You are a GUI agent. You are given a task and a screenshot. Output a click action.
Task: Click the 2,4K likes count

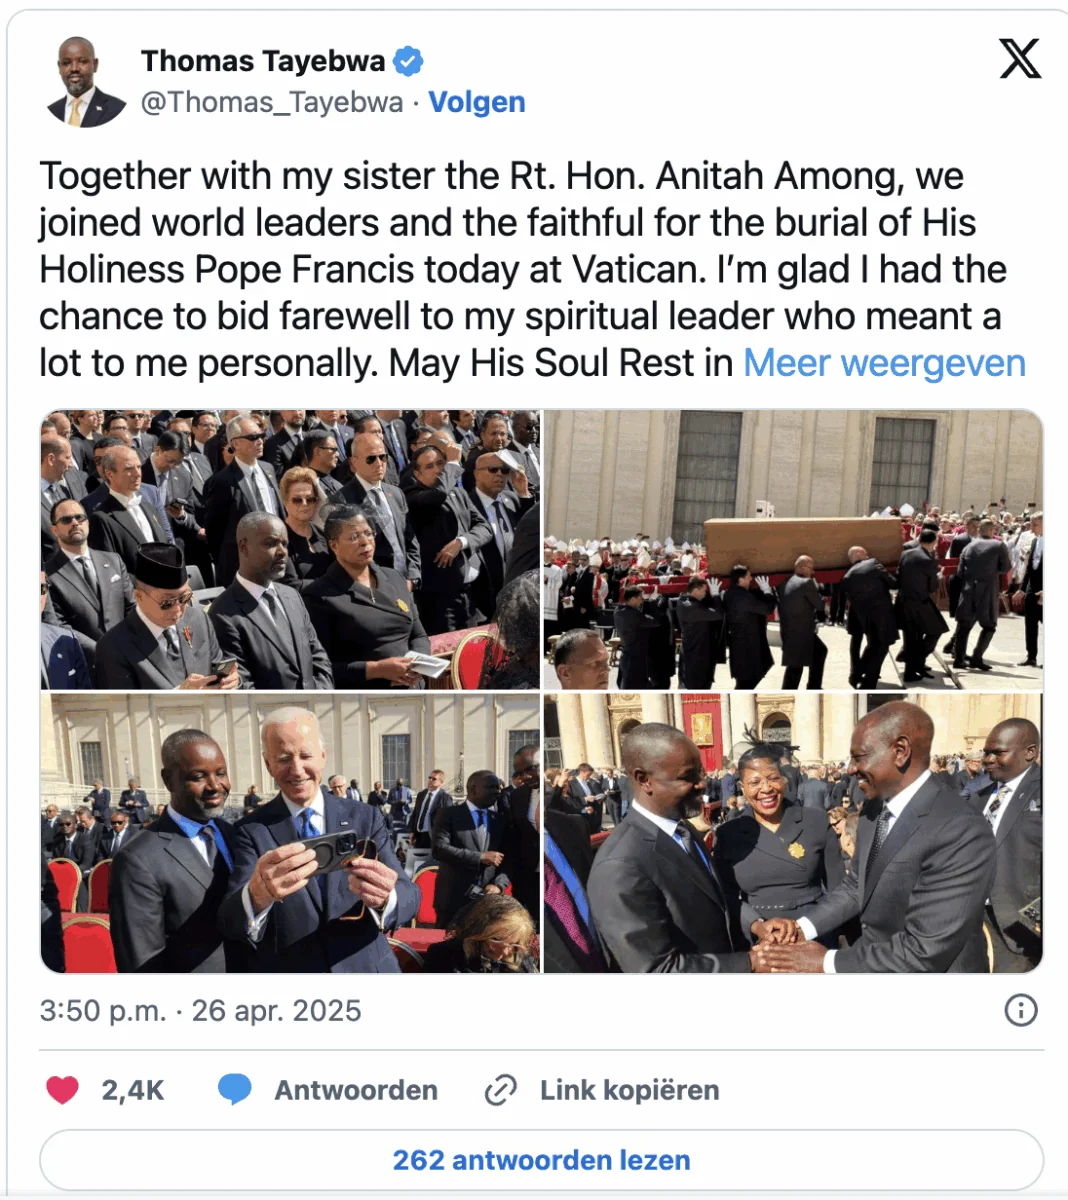pos(132,1090)
